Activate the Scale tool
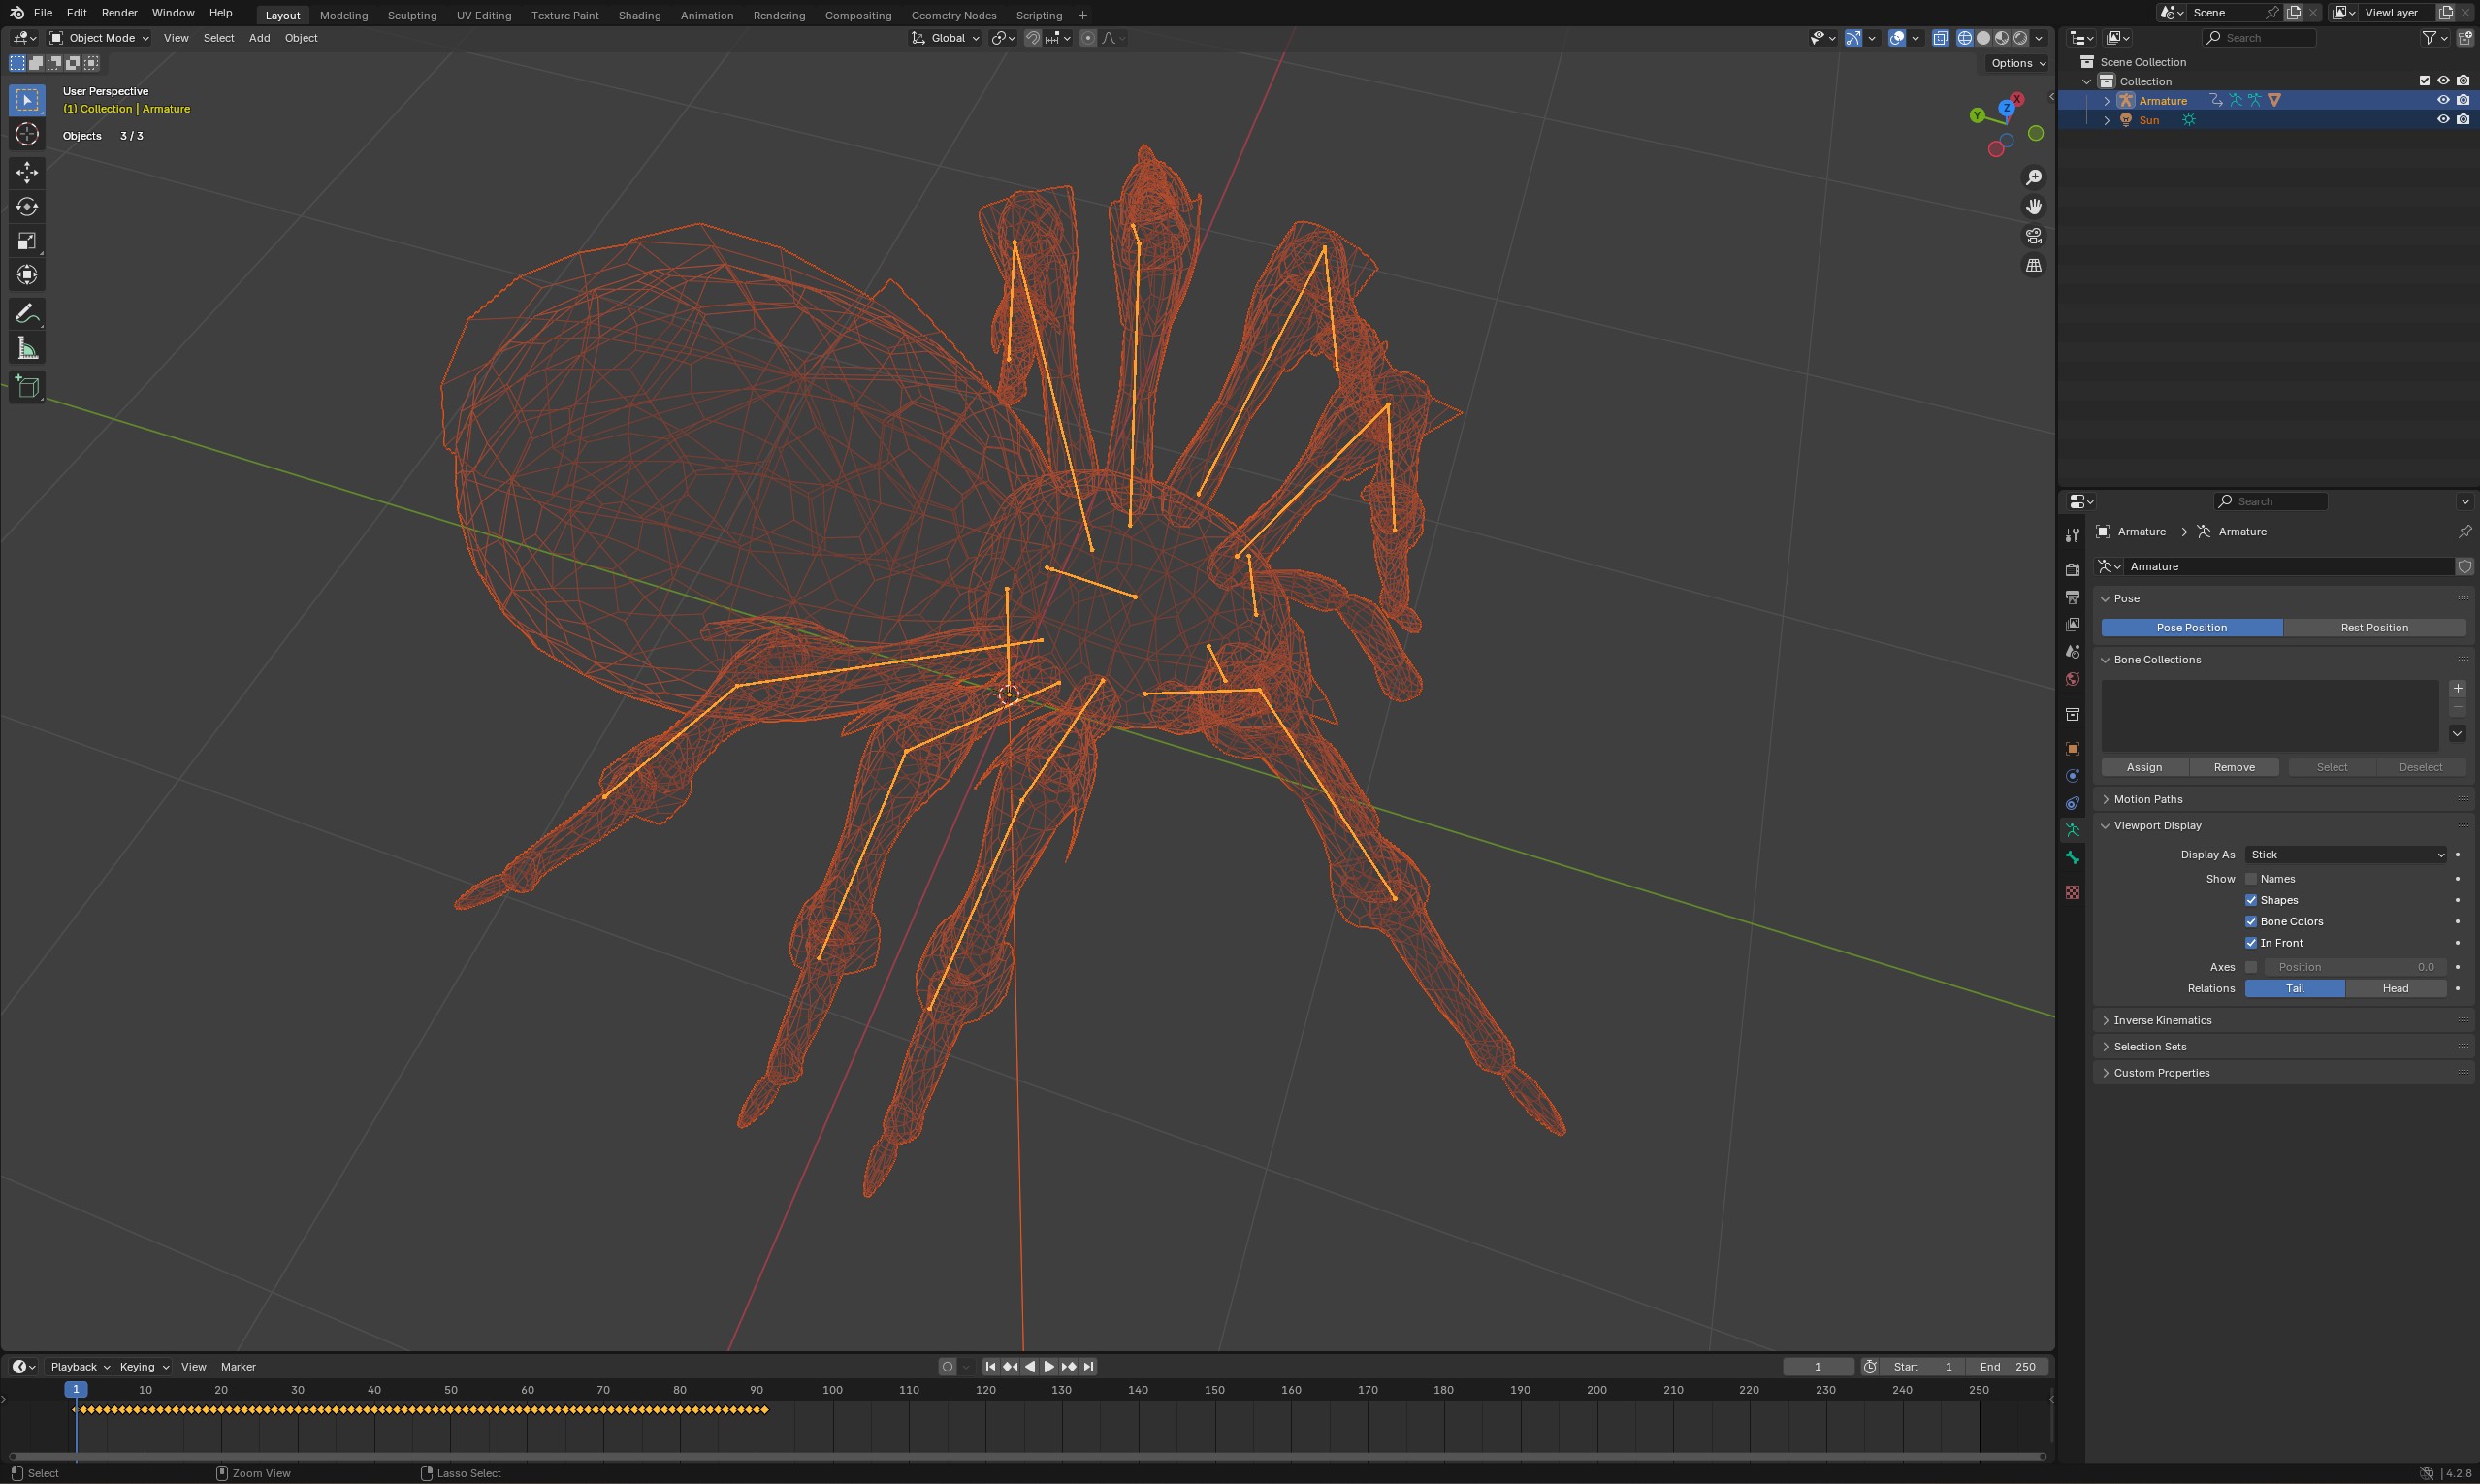The height and width of the screenshot is (1484, 2480). coord(27,241)
